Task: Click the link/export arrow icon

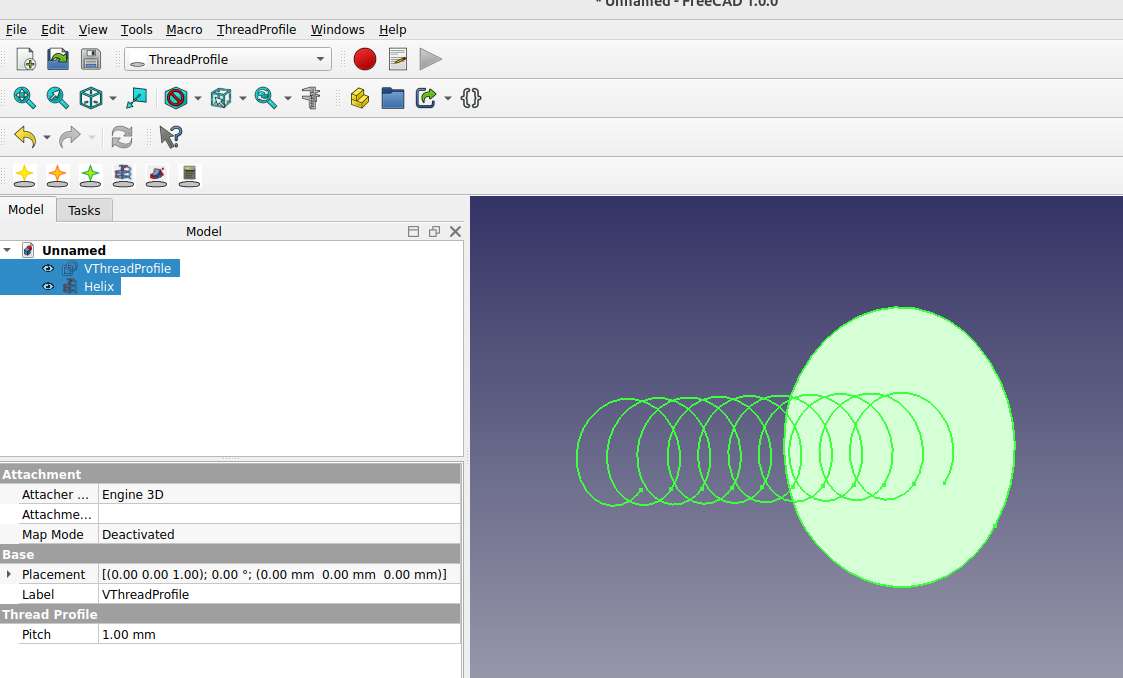Action: point(425,98)
